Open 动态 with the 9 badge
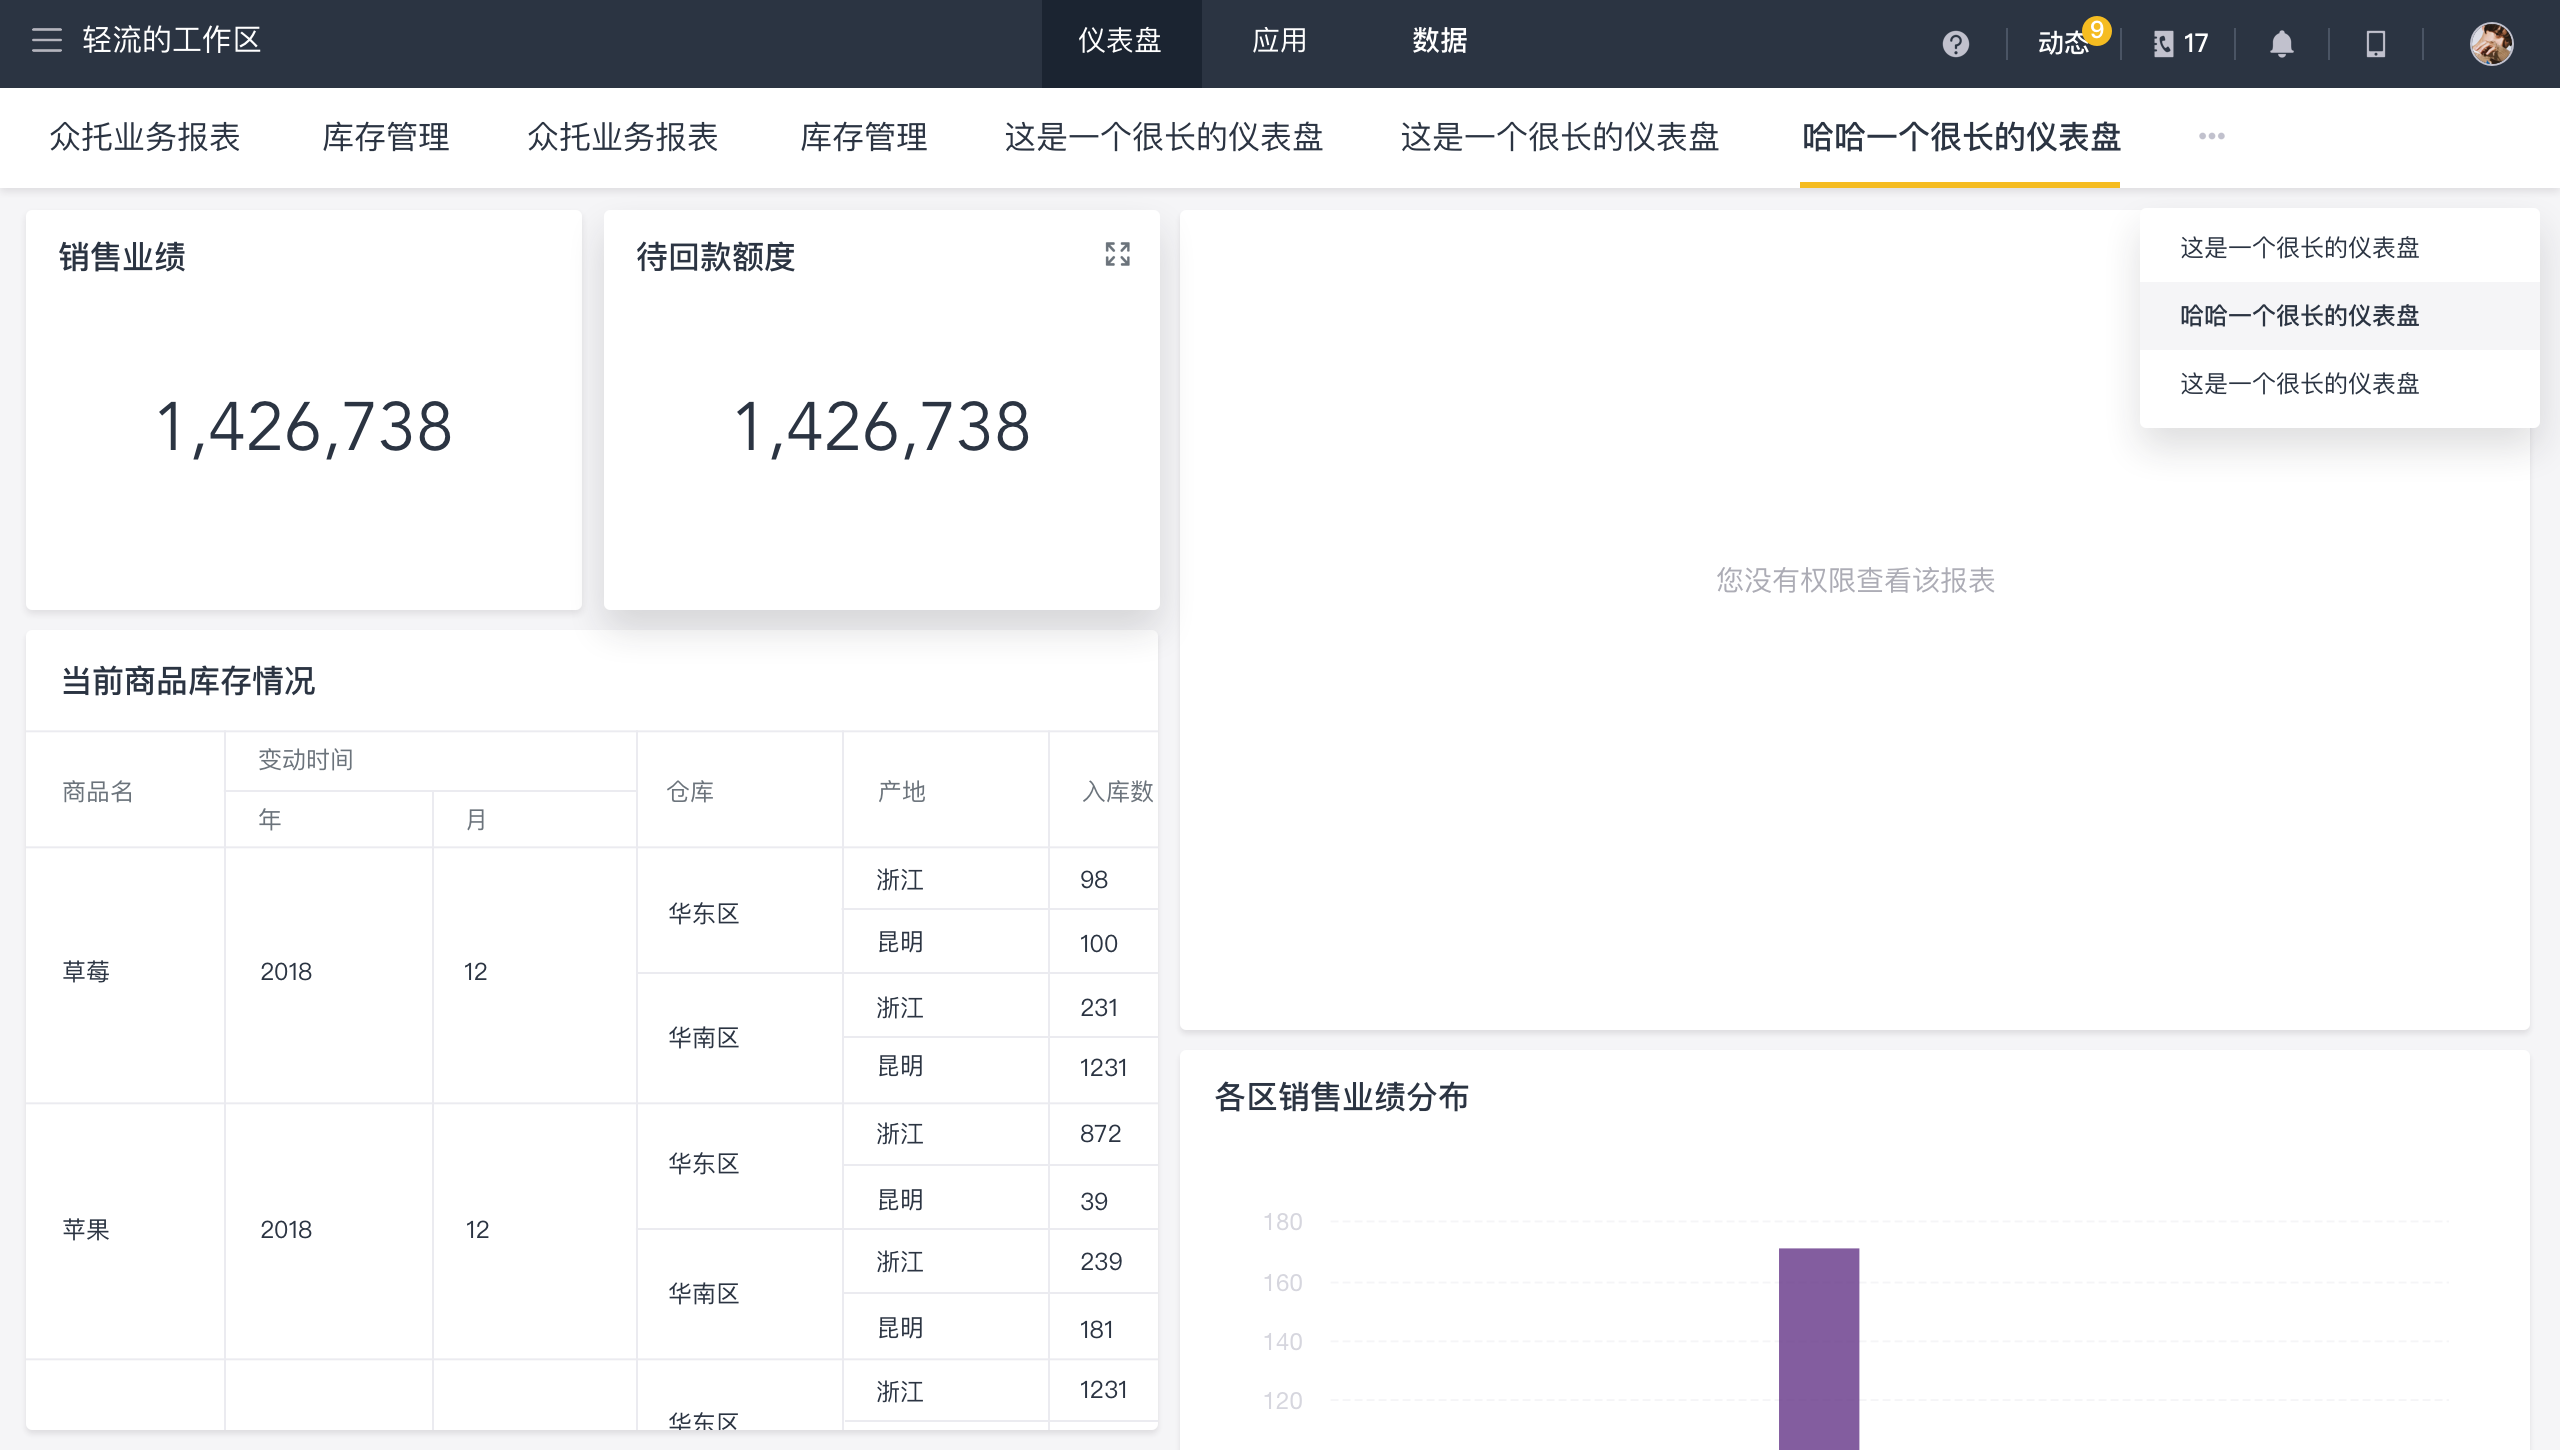 pyautogui.click(x=2064, y=43)
